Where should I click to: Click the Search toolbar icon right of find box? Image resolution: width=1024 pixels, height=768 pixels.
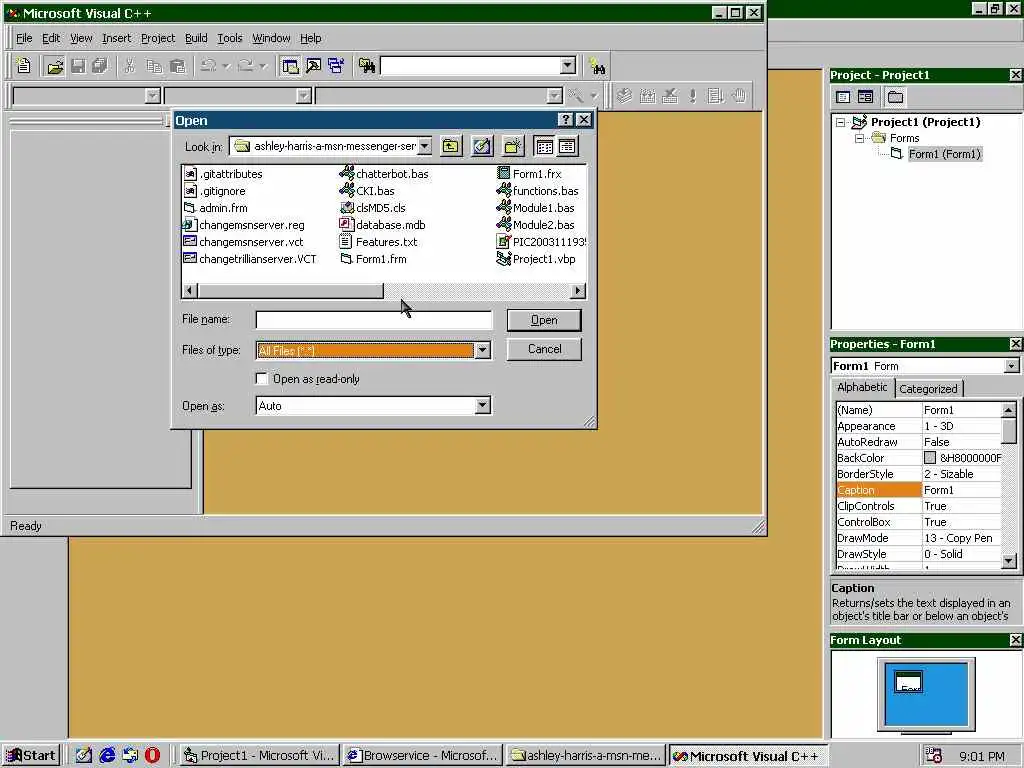(x=597, y=66)
